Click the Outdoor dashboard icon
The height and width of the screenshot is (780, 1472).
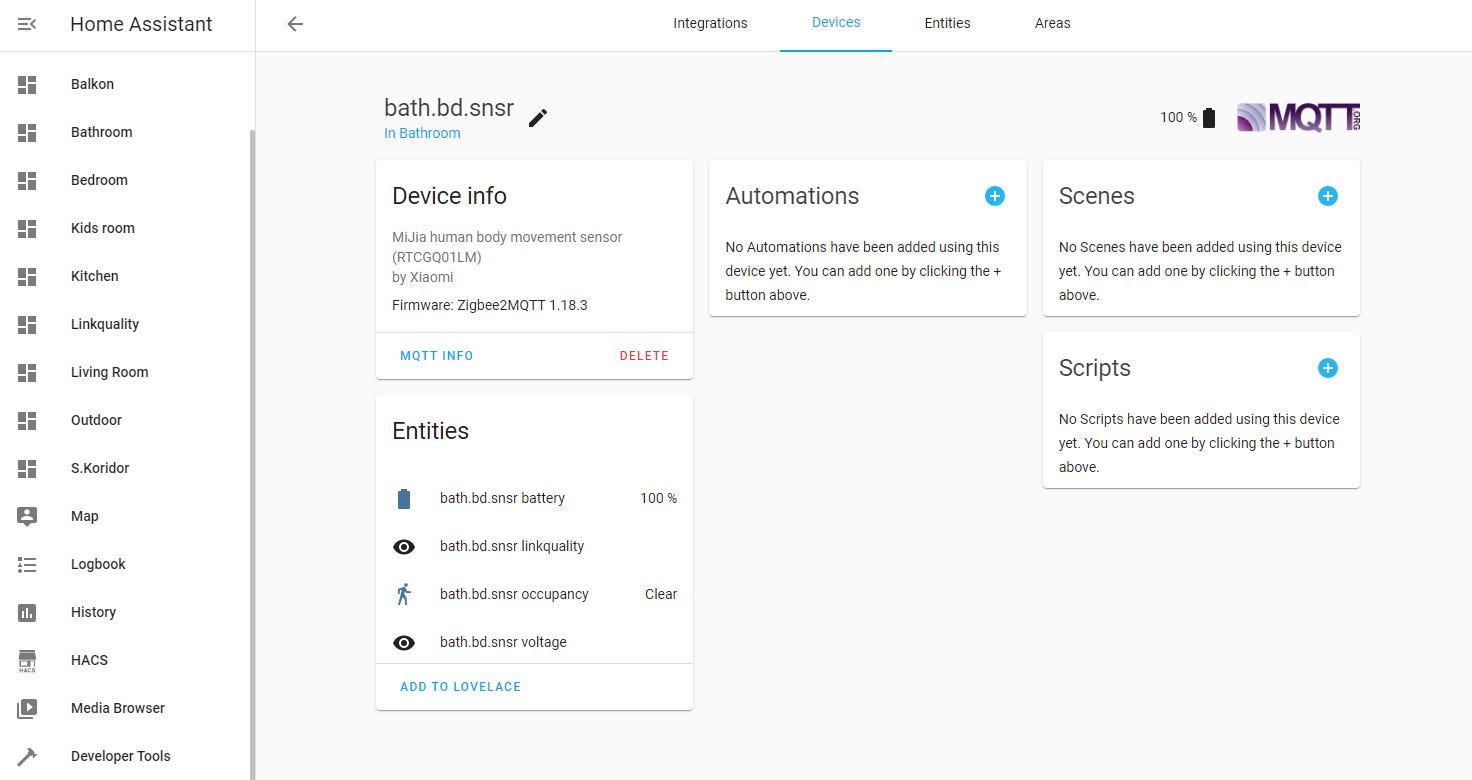tap(27, 420)
